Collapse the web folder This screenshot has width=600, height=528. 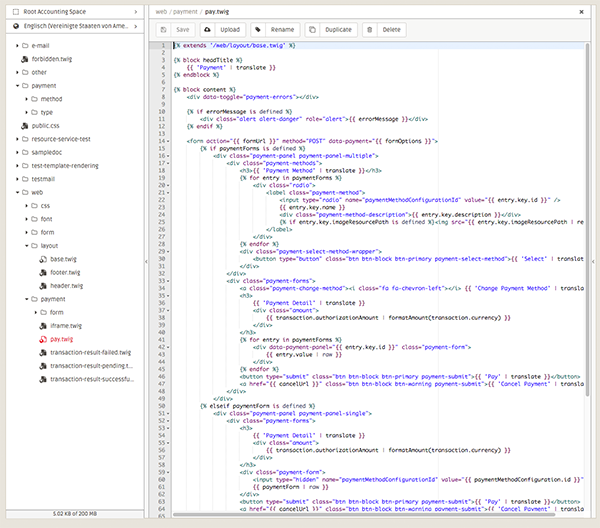pyautogui.click(x=15, y=191)
